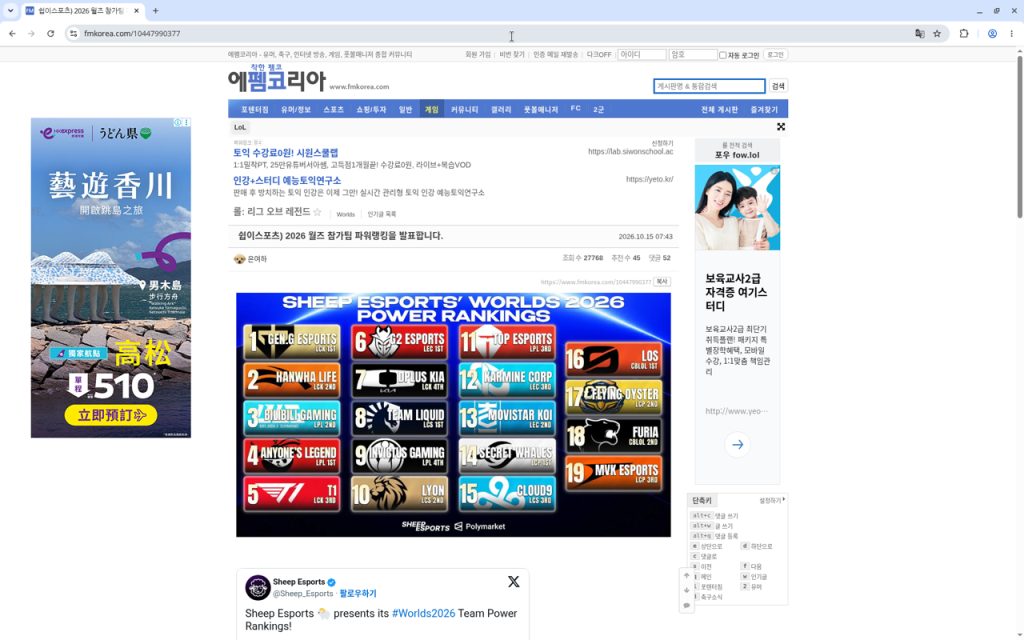The width and height of the screenshot is (1024, 640).
Task: Open Chrome three-dot menu
Action: (x=1012, y=33)
